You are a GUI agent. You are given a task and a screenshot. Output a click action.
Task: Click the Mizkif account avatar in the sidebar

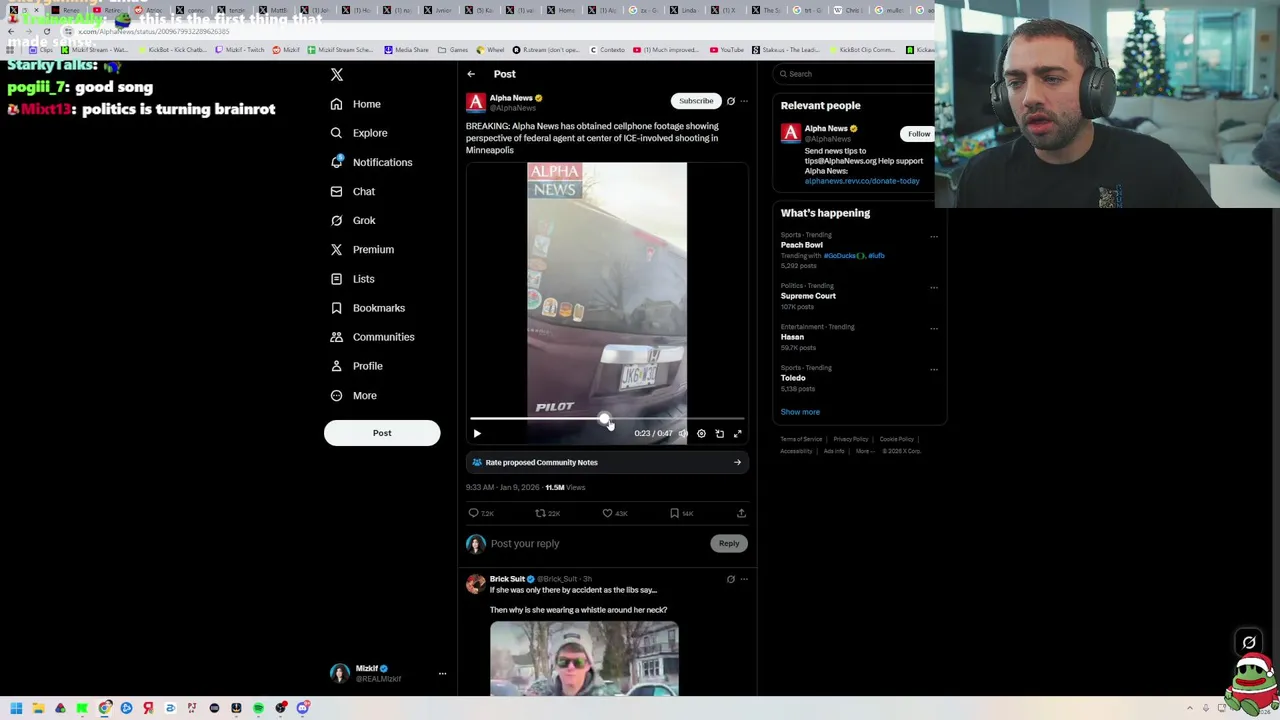coord(340,674)
